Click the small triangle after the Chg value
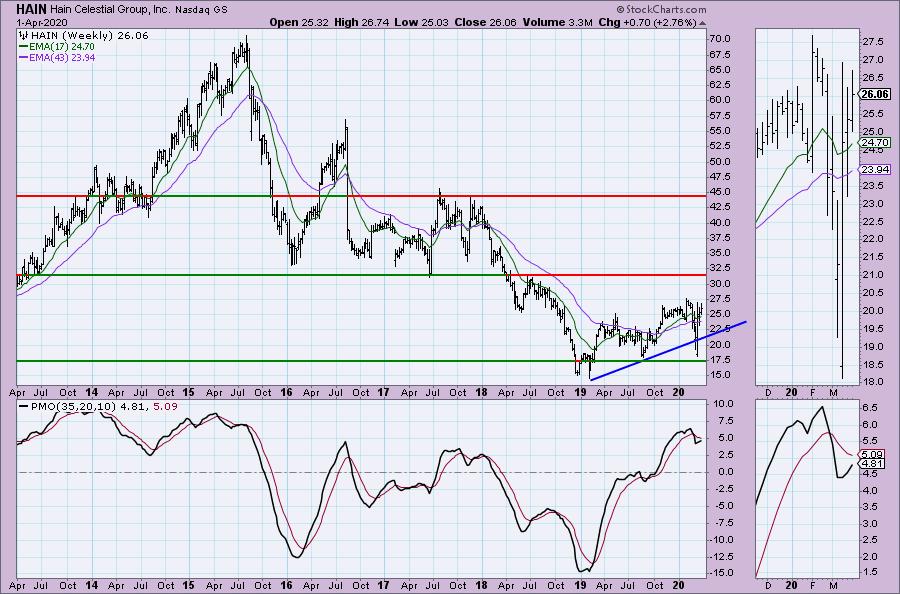The image size is (900, 594). (703, 24)
